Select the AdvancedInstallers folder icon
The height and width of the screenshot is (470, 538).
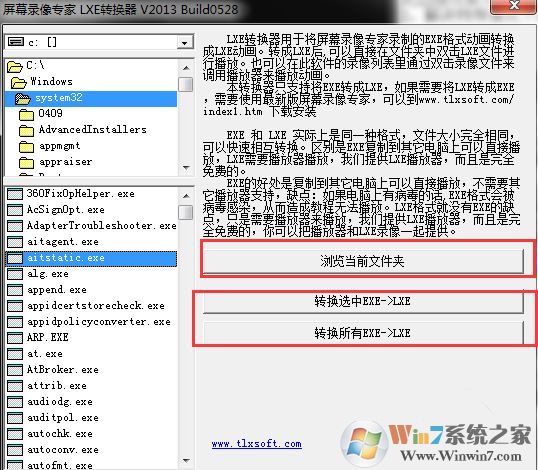click(26, 130)
